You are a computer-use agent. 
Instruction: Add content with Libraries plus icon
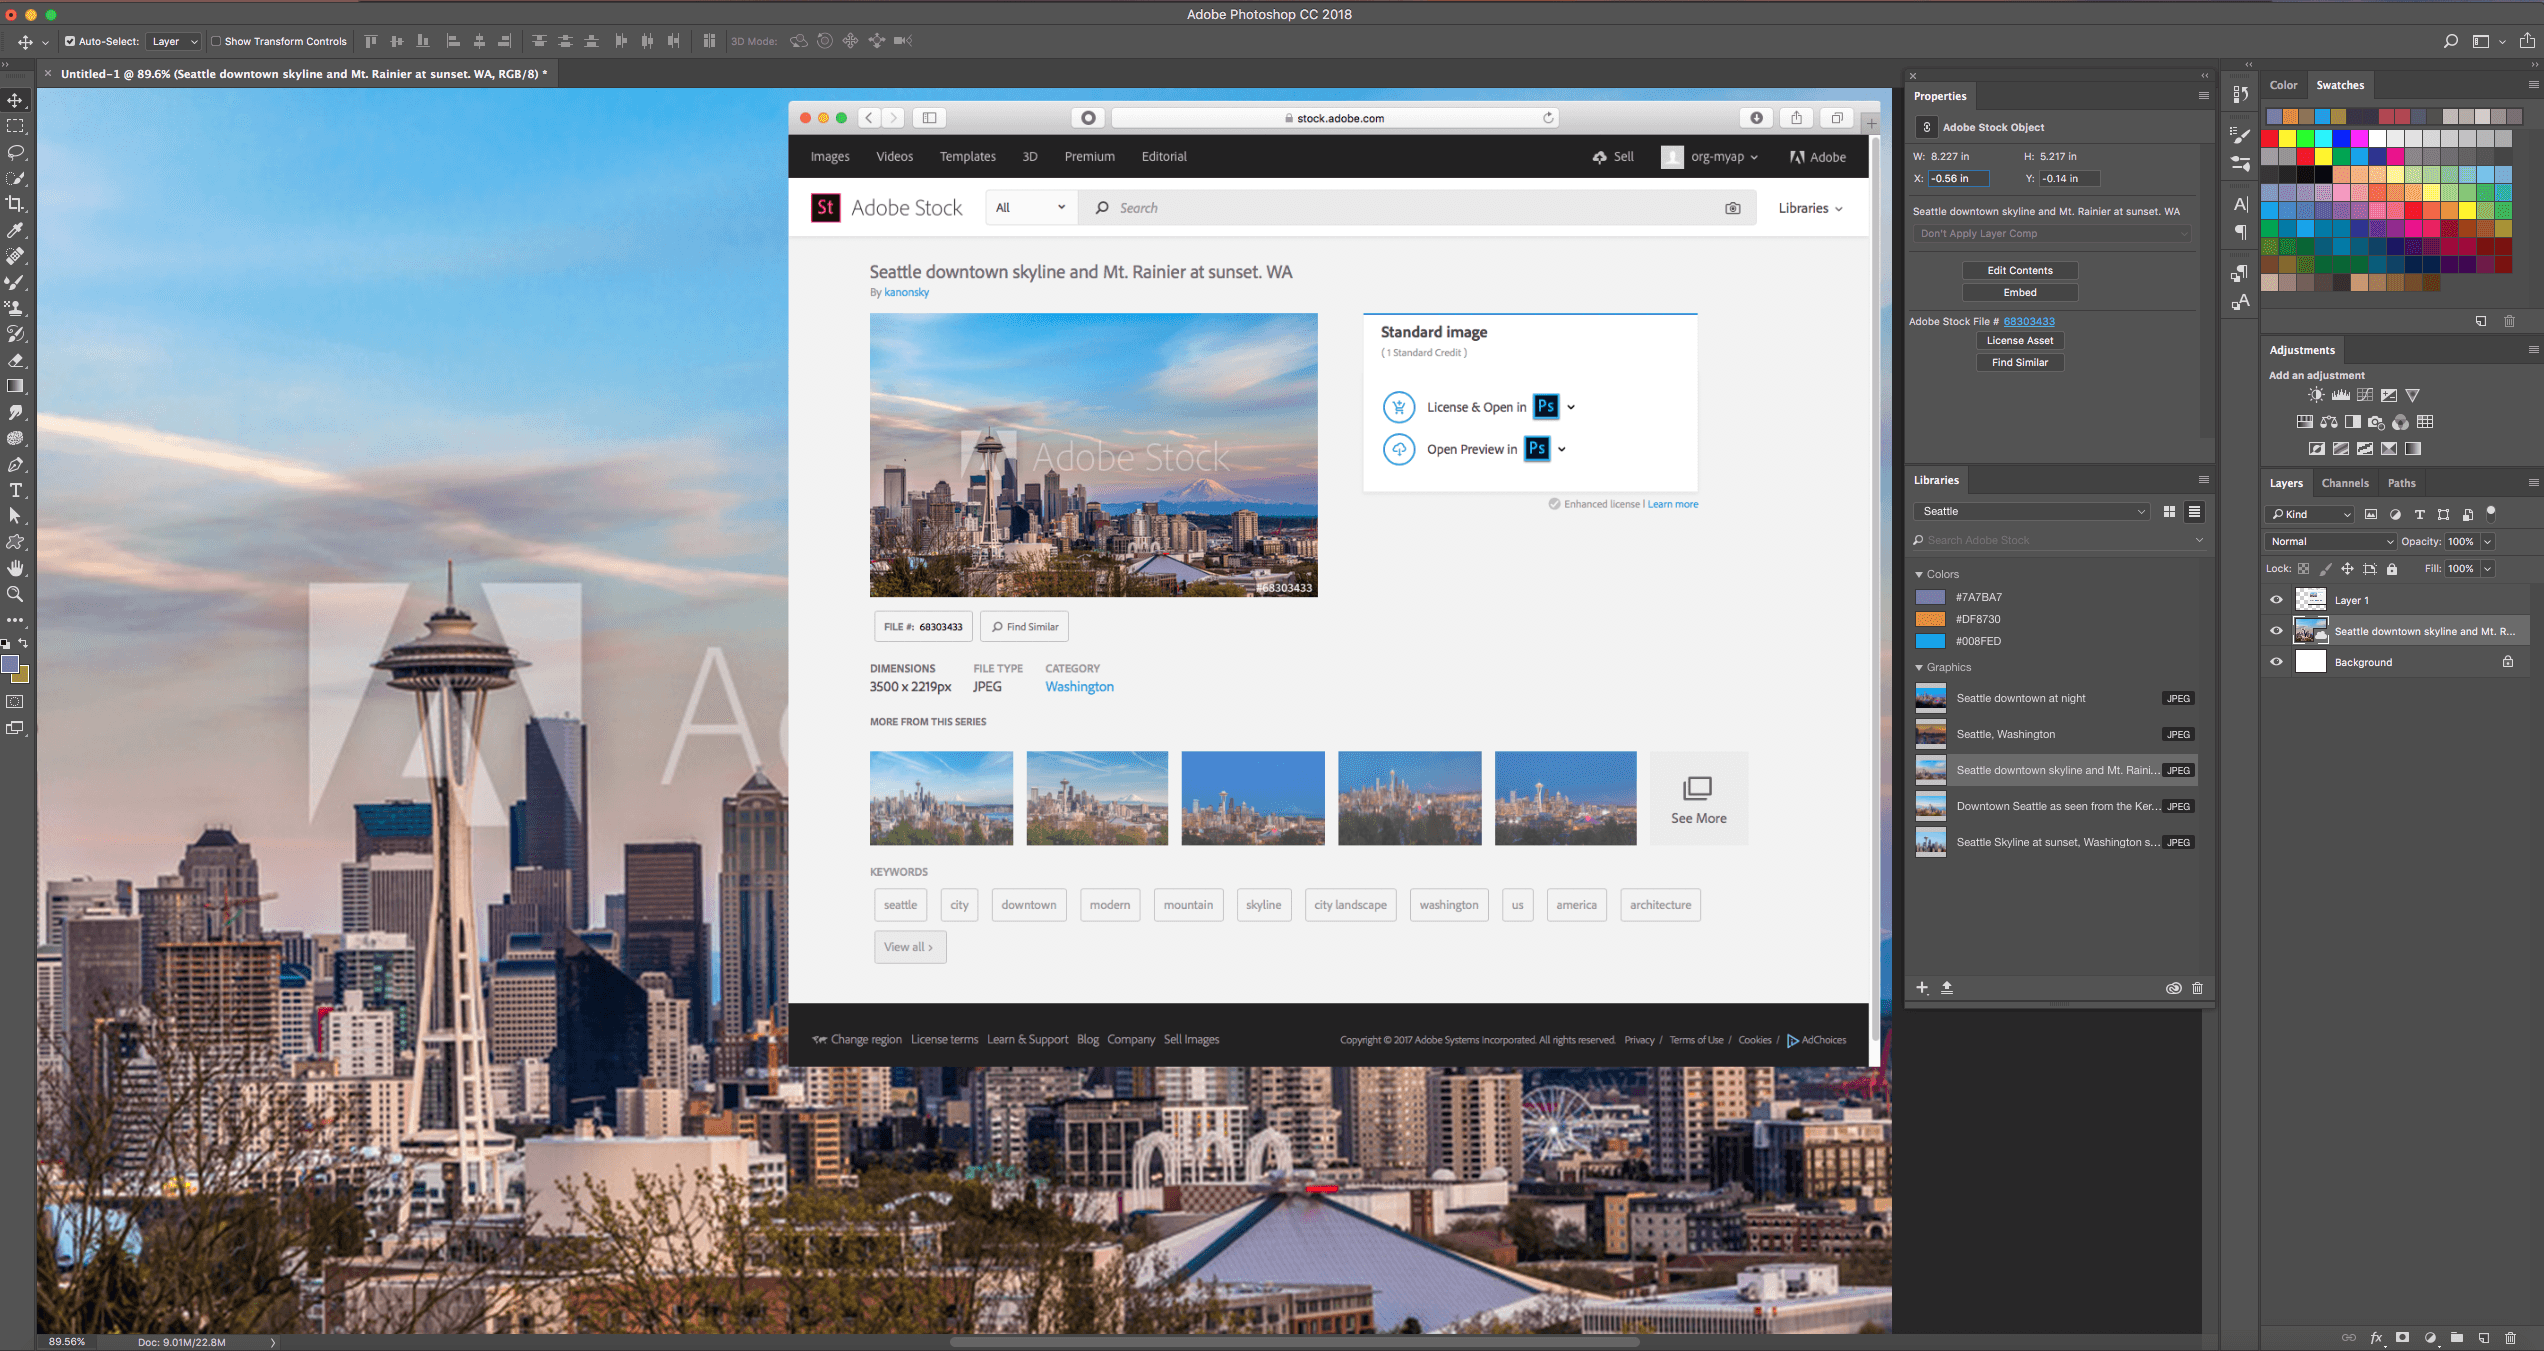tap(1922, 988)
